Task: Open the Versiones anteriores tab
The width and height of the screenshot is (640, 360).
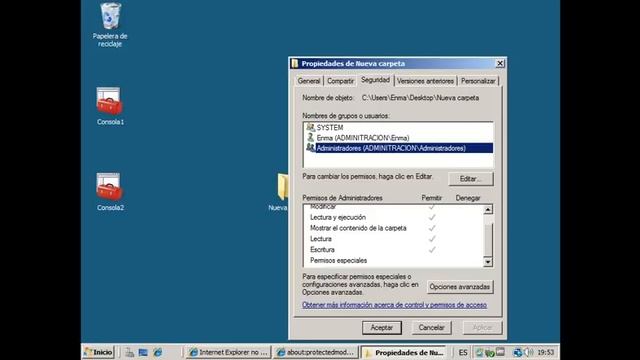Action: [x=425, y=81]
